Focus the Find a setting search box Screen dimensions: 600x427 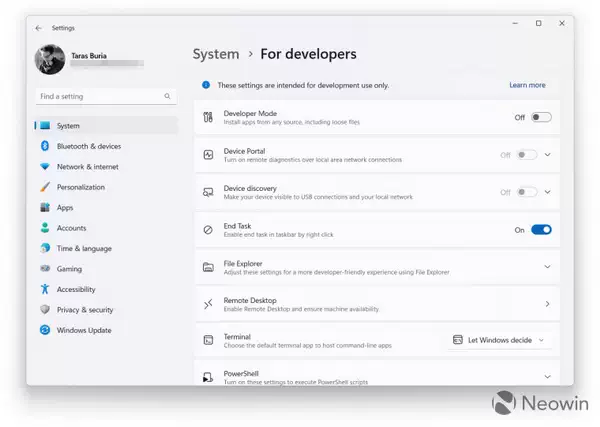point(106,96)
